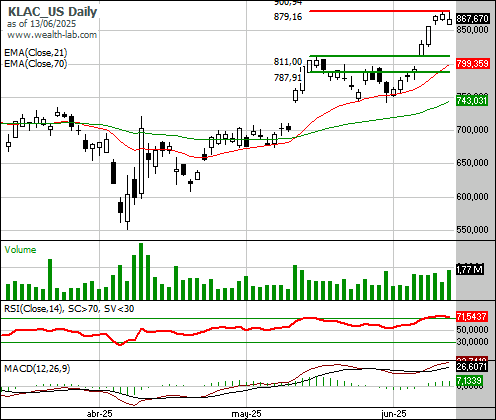Select the MACD(12,26,9) pane label

(x=37, y=369)
